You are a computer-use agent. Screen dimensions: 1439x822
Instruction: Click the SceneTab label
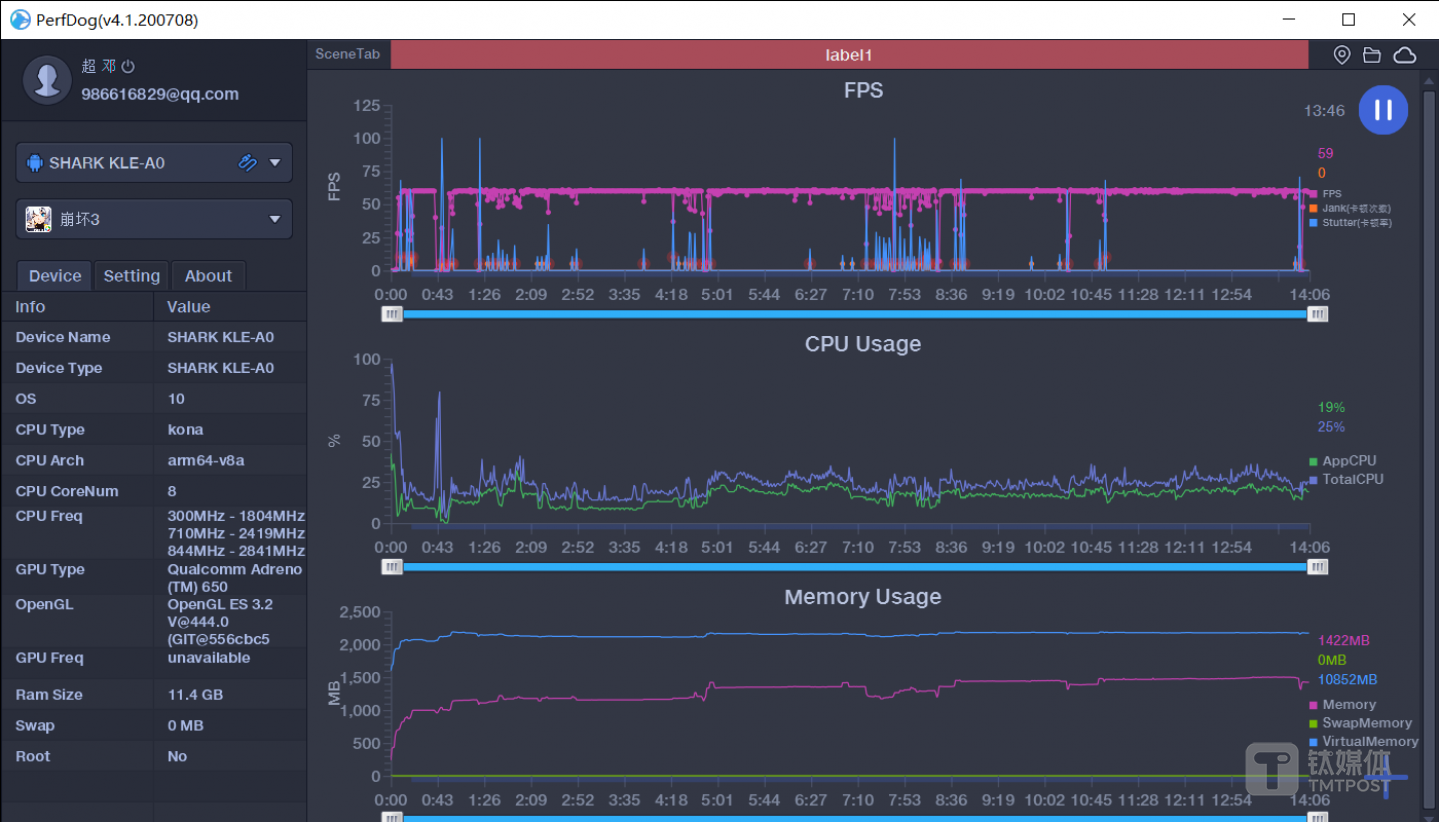(347, 54)
